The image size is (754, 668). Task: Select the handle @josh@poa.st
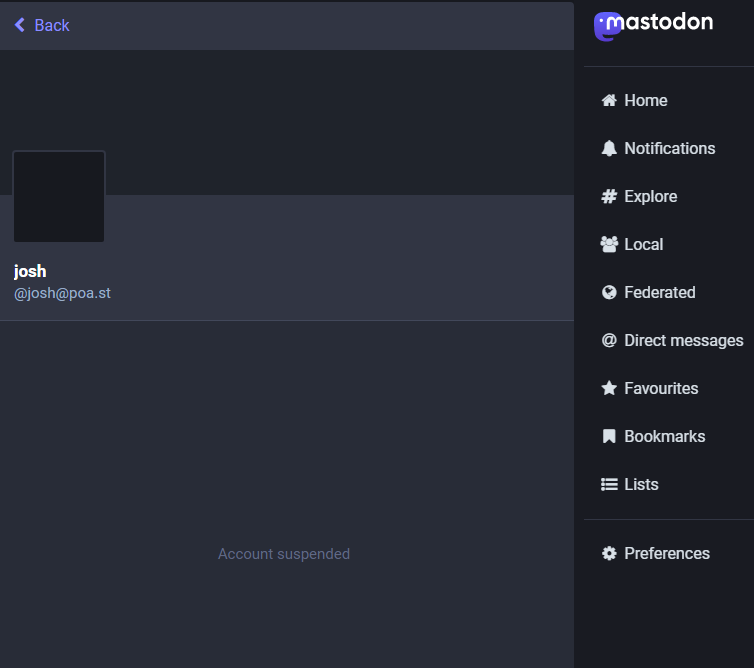point(62,293)
